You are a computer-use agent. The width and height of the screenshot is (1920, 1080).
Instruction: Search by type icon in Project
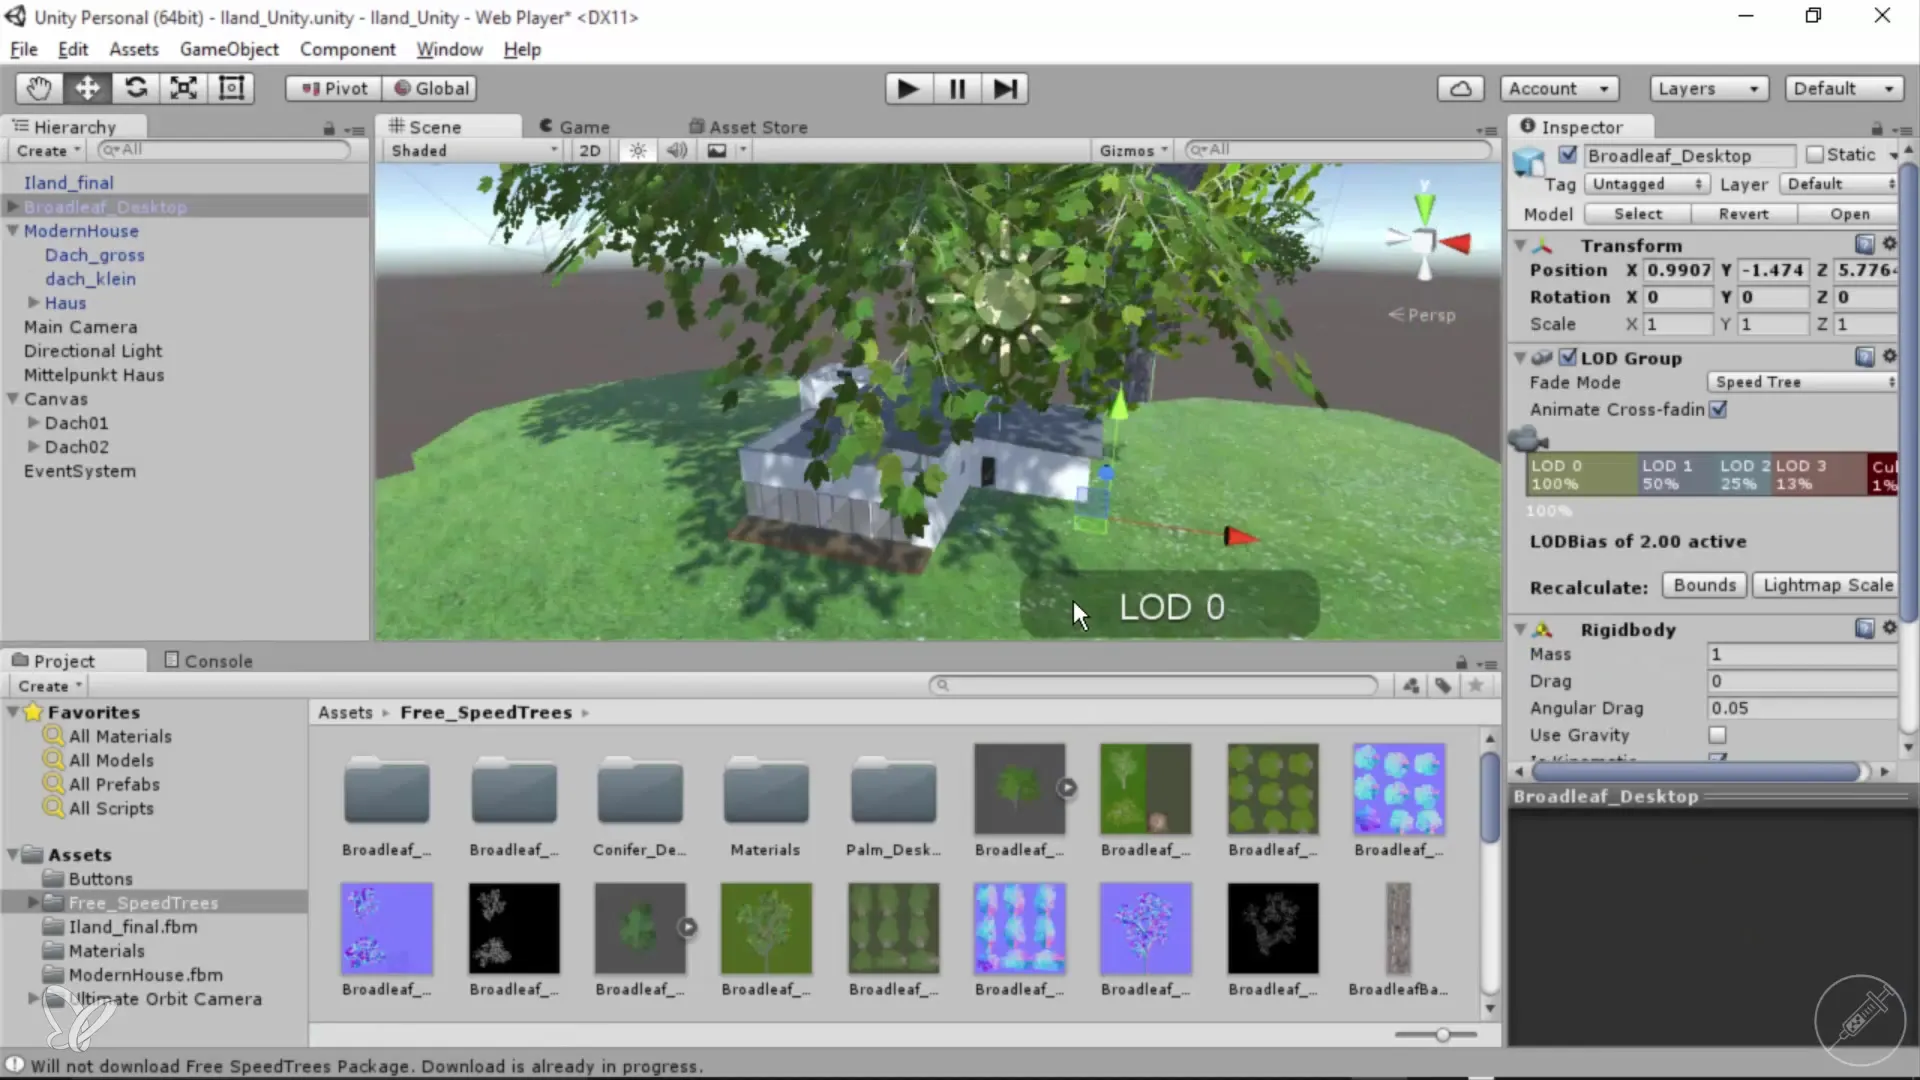tap(1411, 686)
